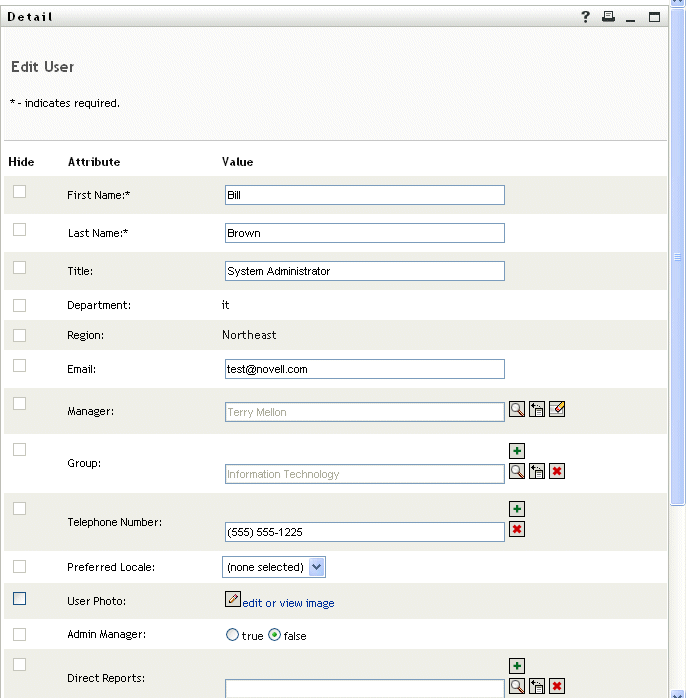Remove the Information Technology group entry

click(x=557, y=471)
